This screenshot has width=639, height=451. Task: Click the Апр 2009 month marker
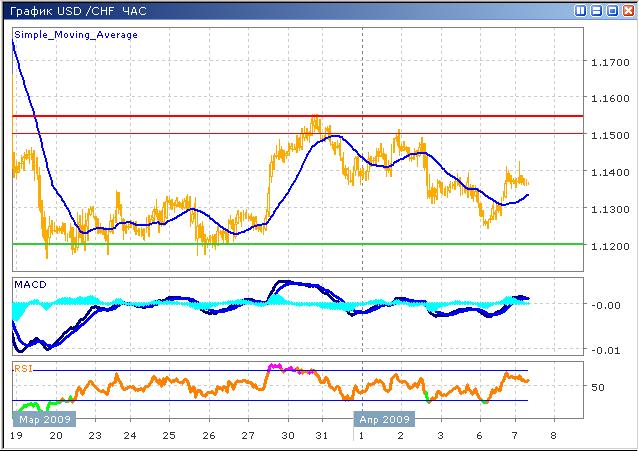point(384,420)
